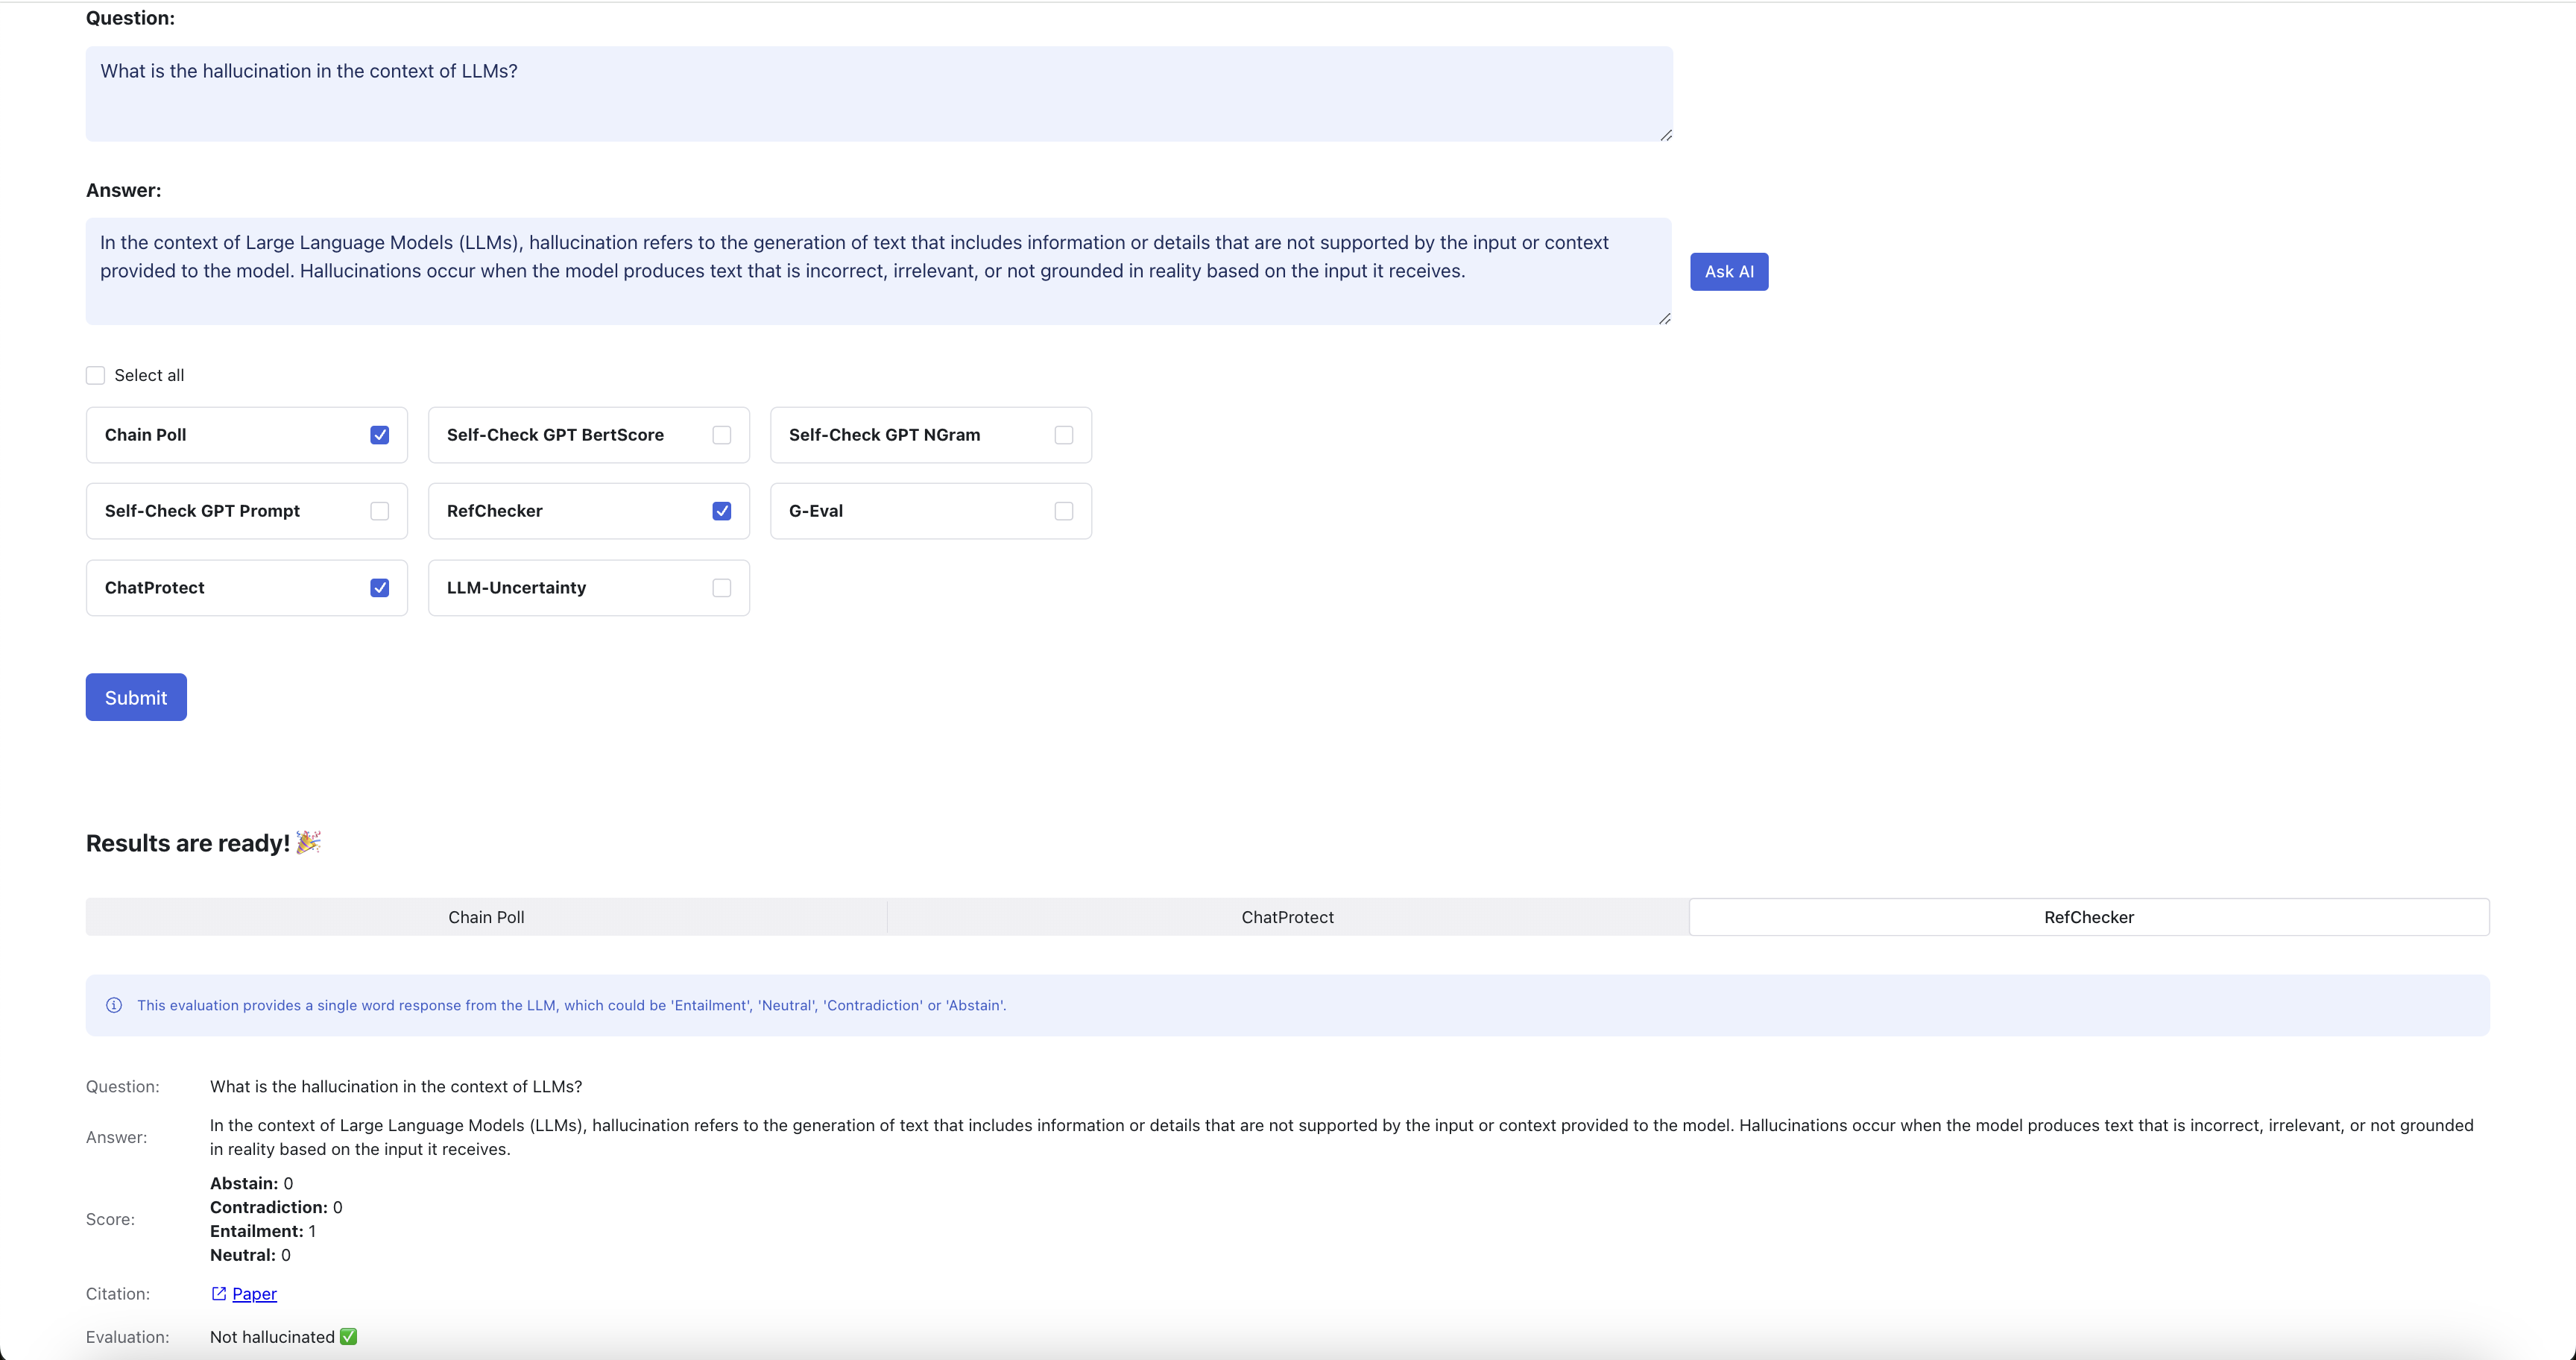
Task: Open the Paper citation link
Action: coord(254,1293)
